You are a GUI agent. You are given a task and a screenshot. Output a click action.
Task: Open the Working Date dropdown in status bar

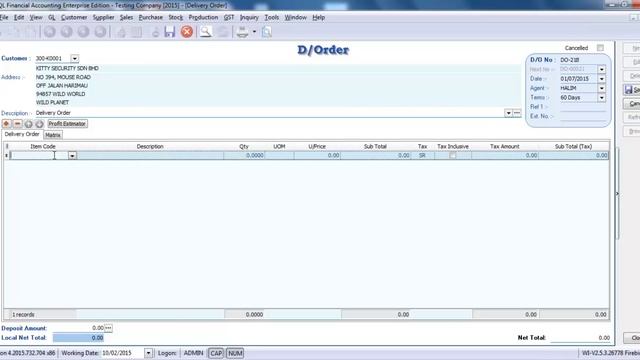(148, 353)
